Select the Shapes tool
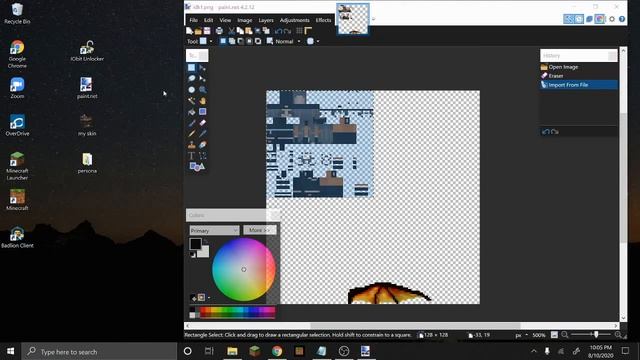Viewport: 640px width, 360px height. click(197, 167)
